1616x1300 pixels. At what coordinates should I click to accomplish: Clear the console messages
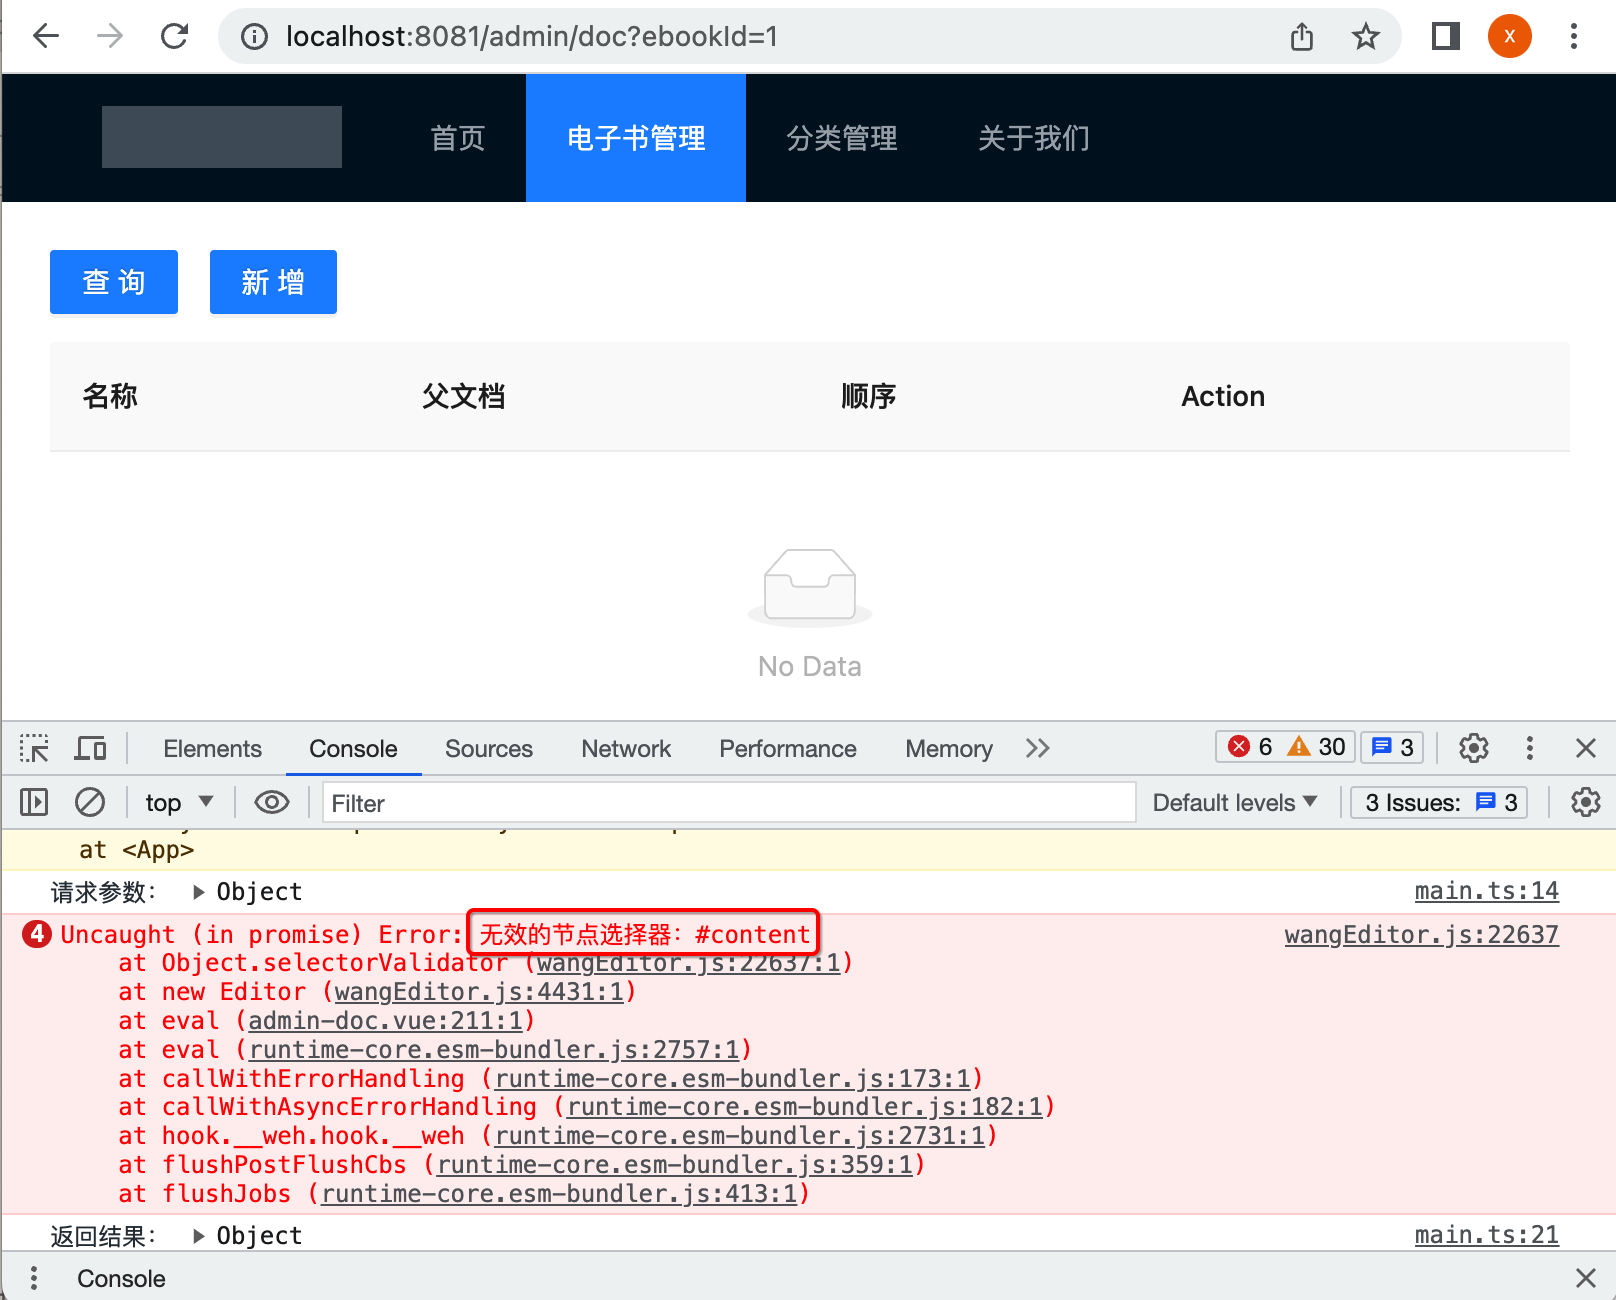coord(90,802)
